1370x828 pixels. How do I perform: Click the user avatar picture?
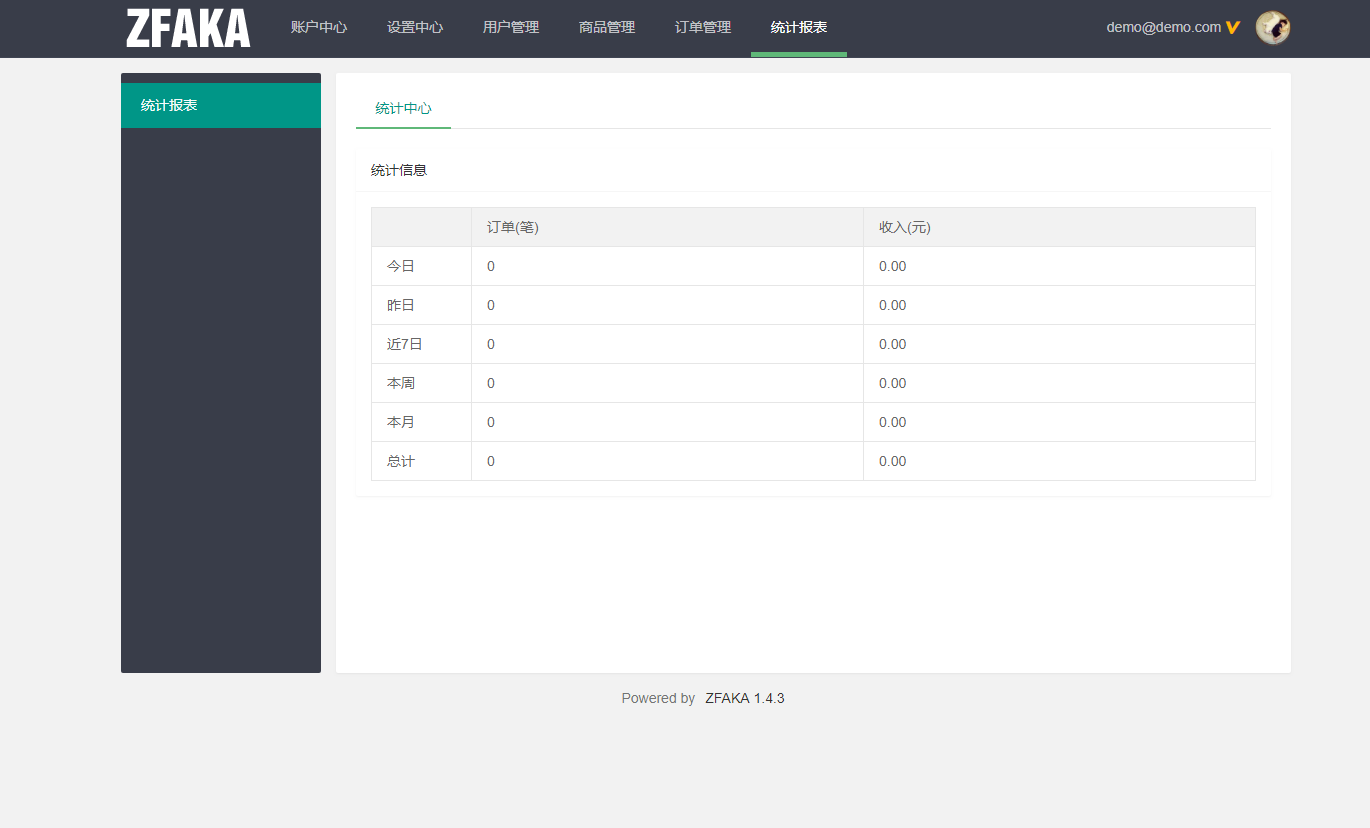(x=1272, y=28)
